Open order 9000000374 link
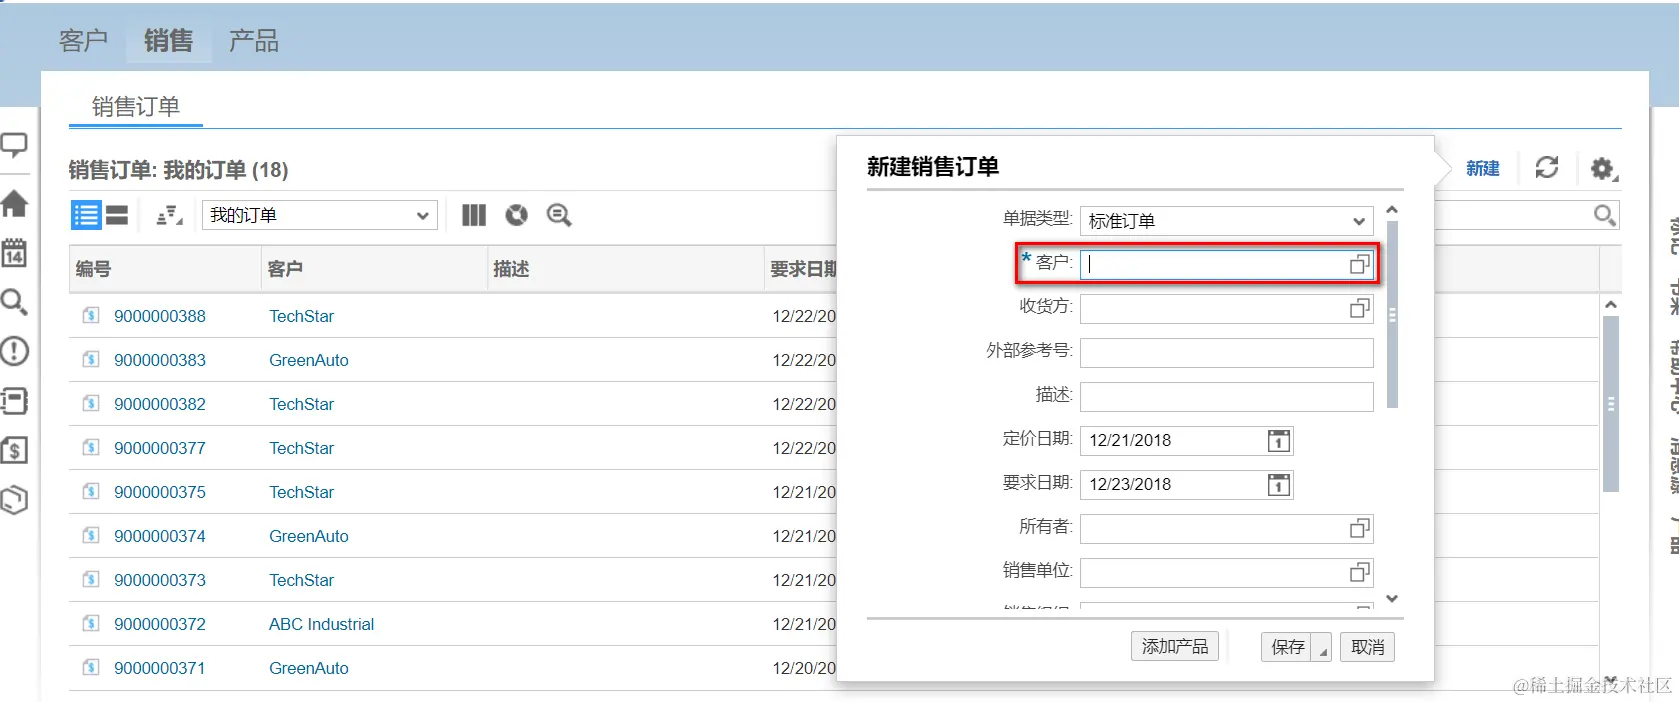Viewport: 1679px width, 702px height. click(160, 536)
